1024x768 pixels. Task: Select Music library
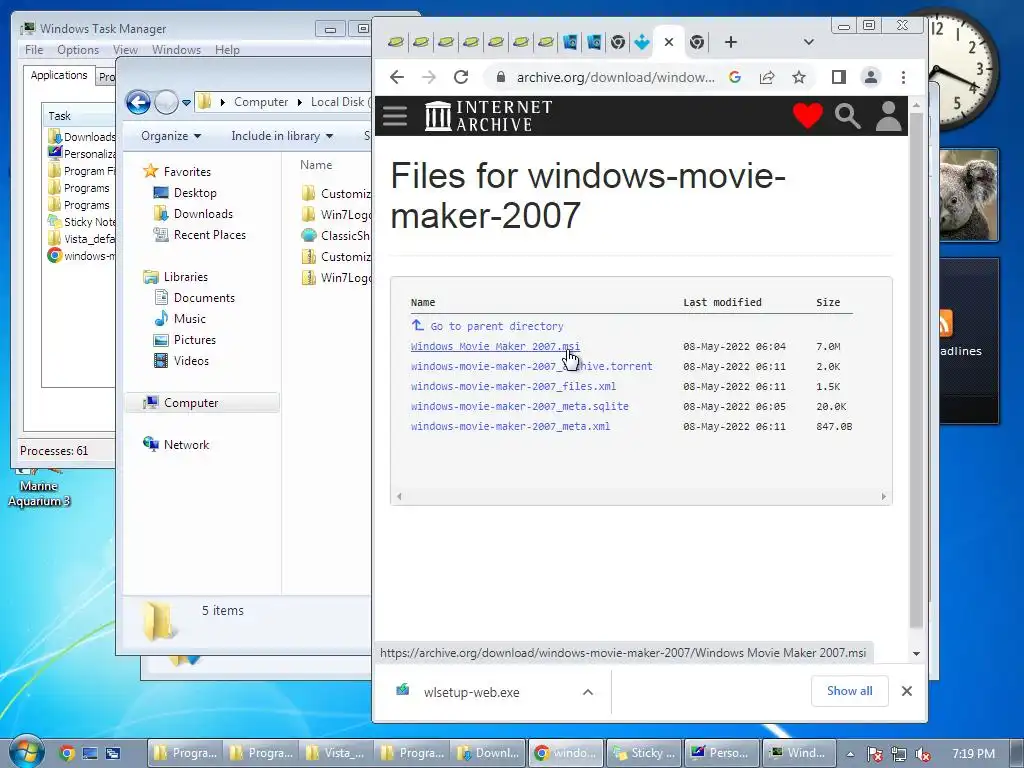click(x=189, y=319)
